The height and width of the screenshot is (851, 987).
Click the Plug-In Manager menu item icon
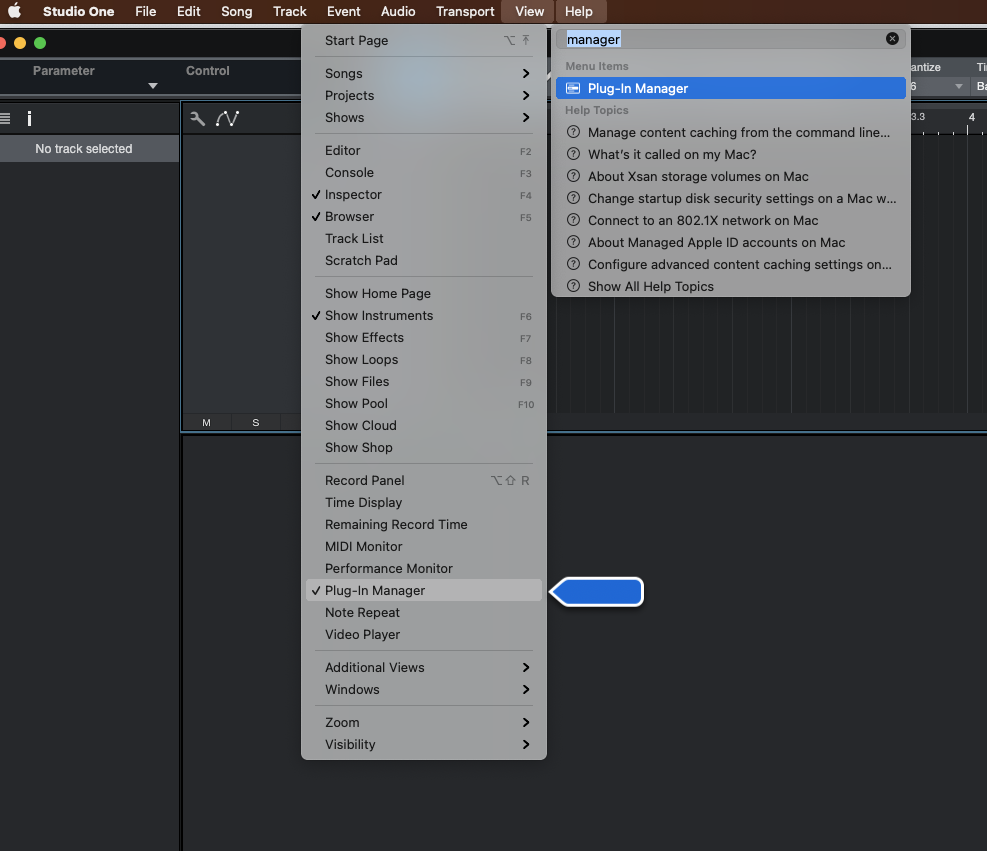point(573,88)
